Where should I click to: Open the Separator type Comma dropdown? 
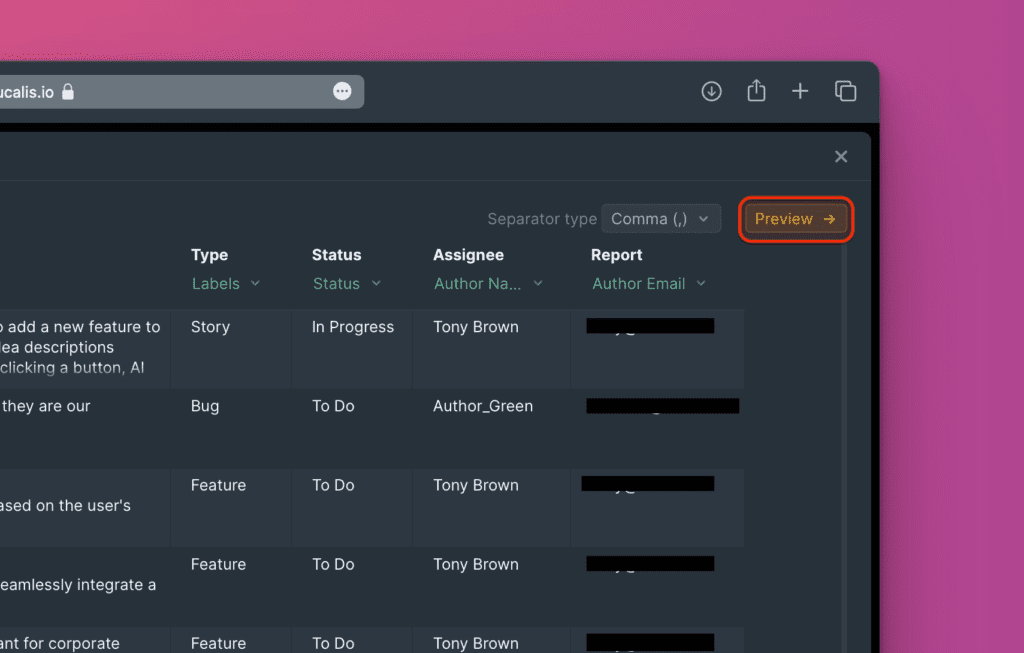click(x=661, y=219)
